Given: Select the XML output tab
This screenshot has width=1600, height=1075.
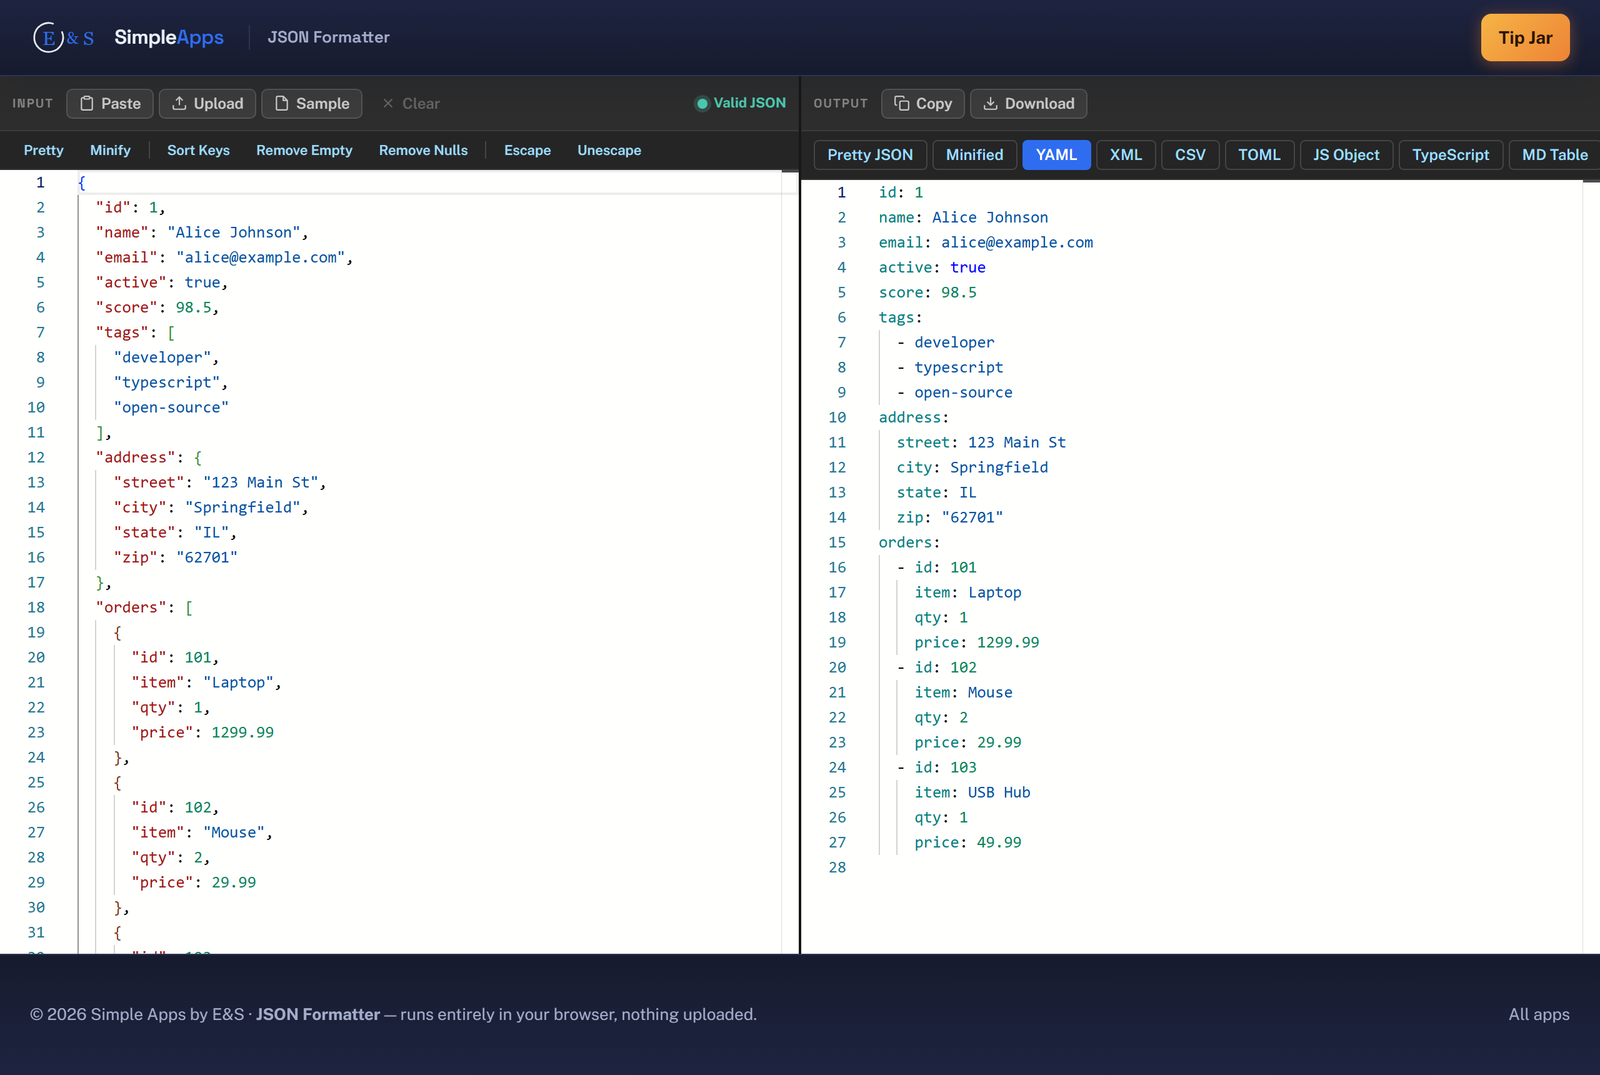Looking at the screenshot, I should tap(1126, 155).
